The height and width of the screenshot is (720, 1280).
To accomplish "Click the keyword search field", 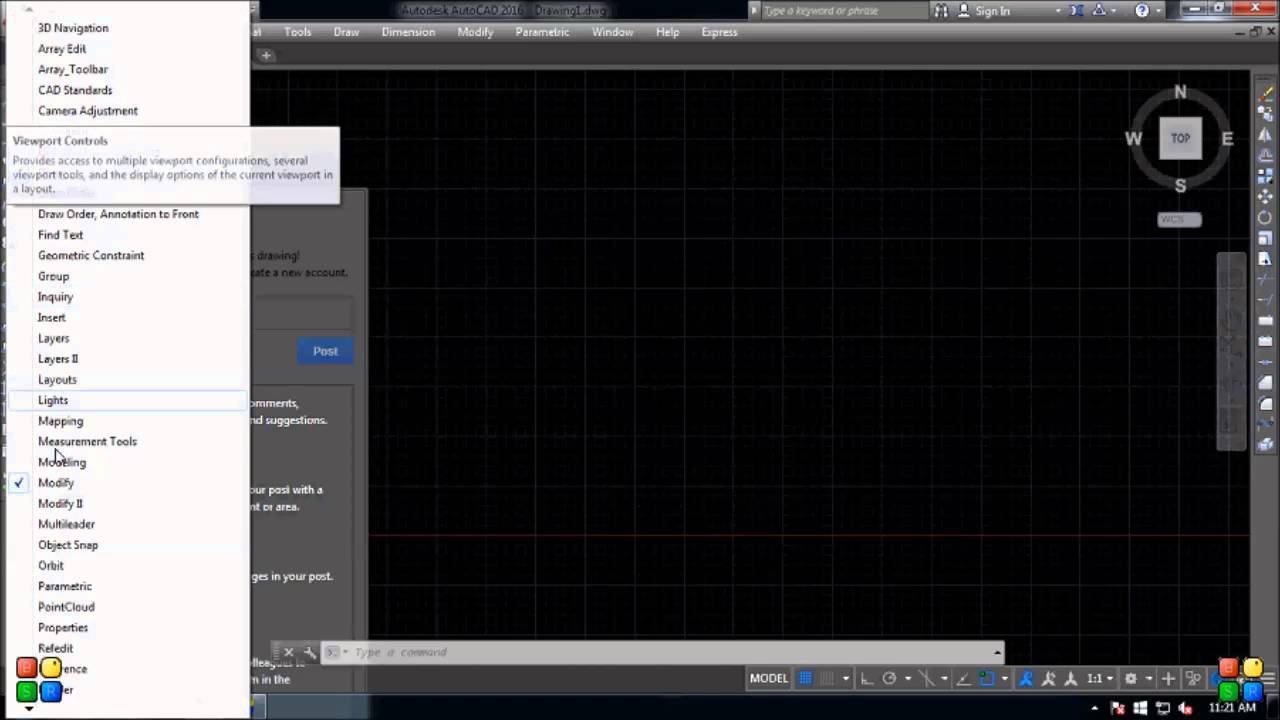I will click(844, 10).
